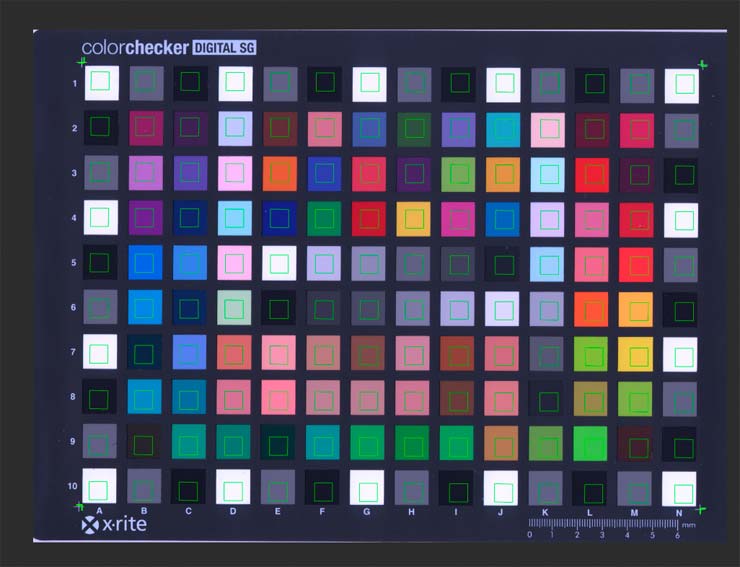Choose the light pink patch at K2
This screenshot has height=567, width=740.
click(x=548, y=130)
